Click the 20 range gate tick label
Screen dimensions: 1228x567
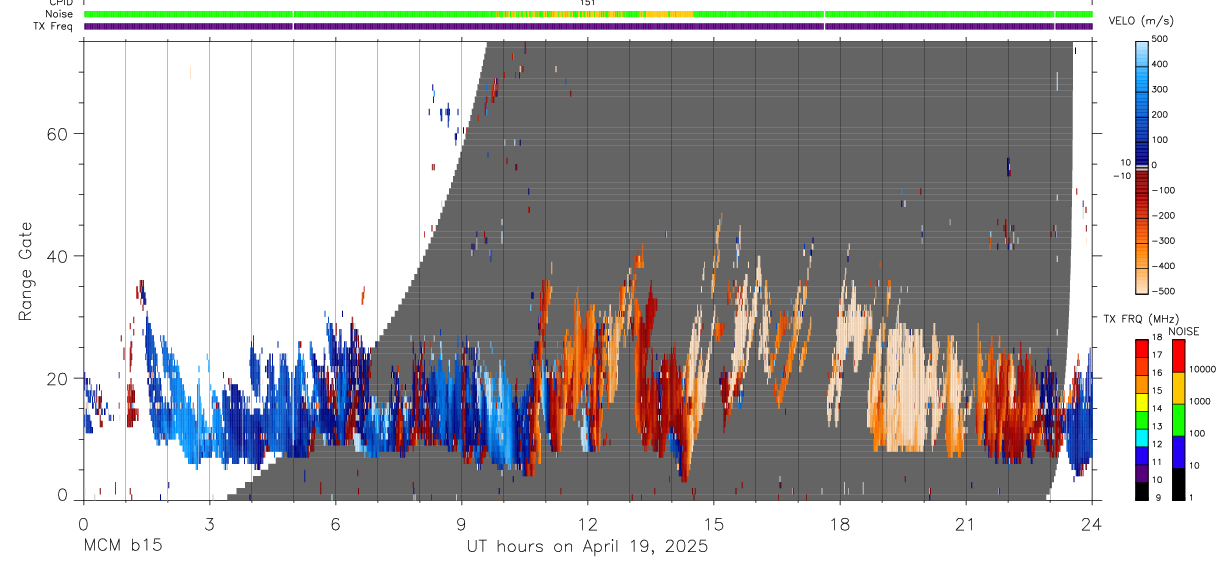pos(55,379)
